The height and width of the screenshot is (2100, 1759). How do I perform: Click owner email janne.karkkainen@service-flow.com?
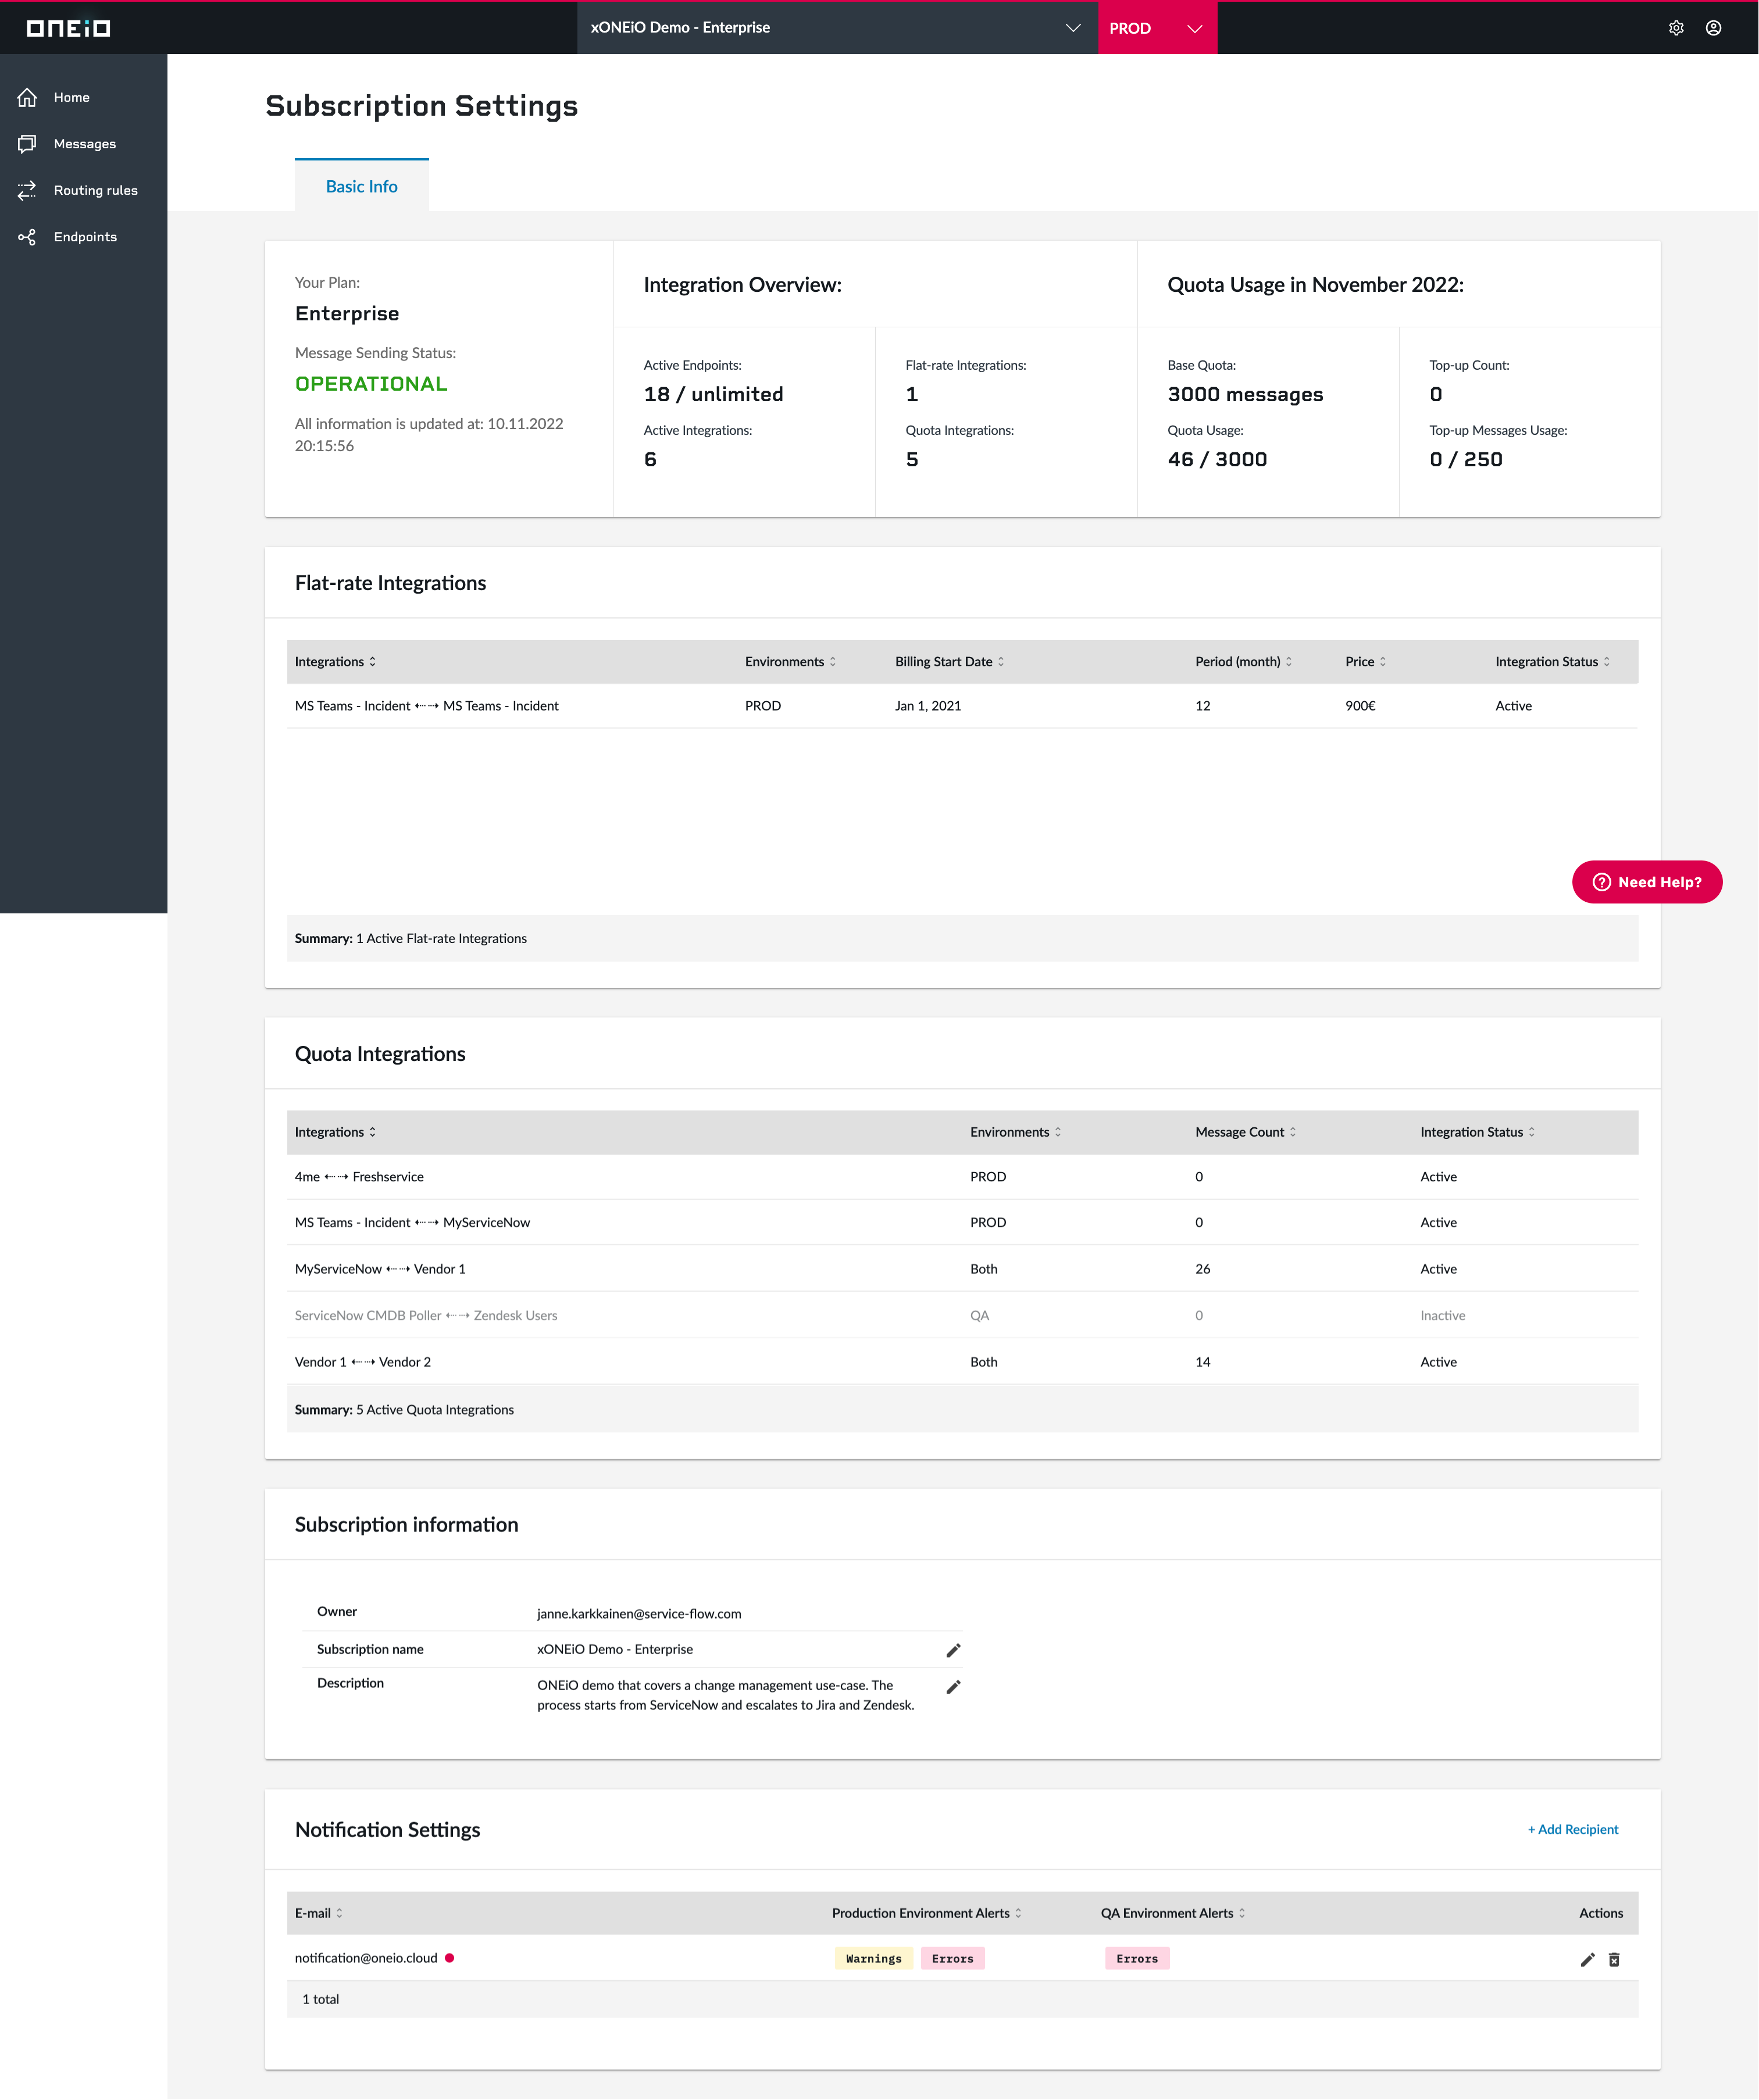tap(639, 1614)
